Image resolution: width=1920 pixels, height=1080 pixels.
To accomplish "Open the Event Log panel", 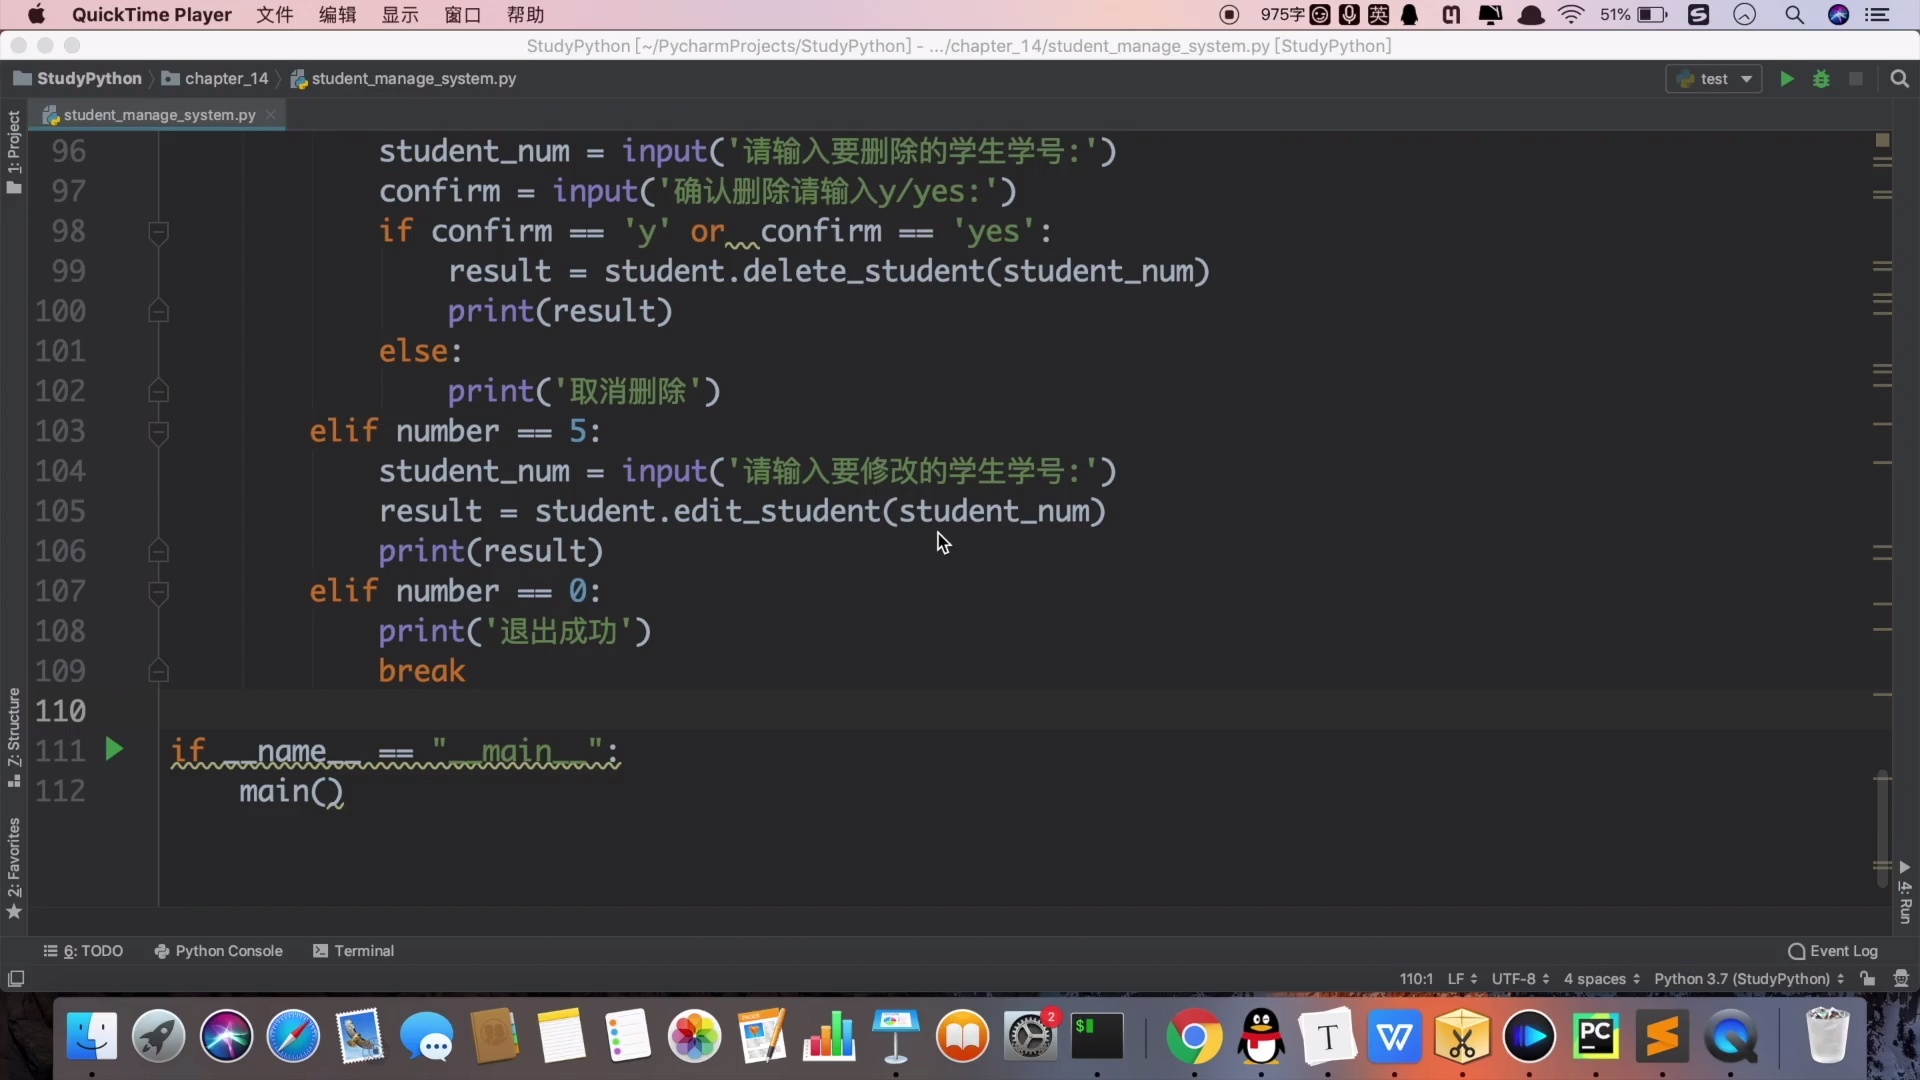I will tap(1833, 951).
